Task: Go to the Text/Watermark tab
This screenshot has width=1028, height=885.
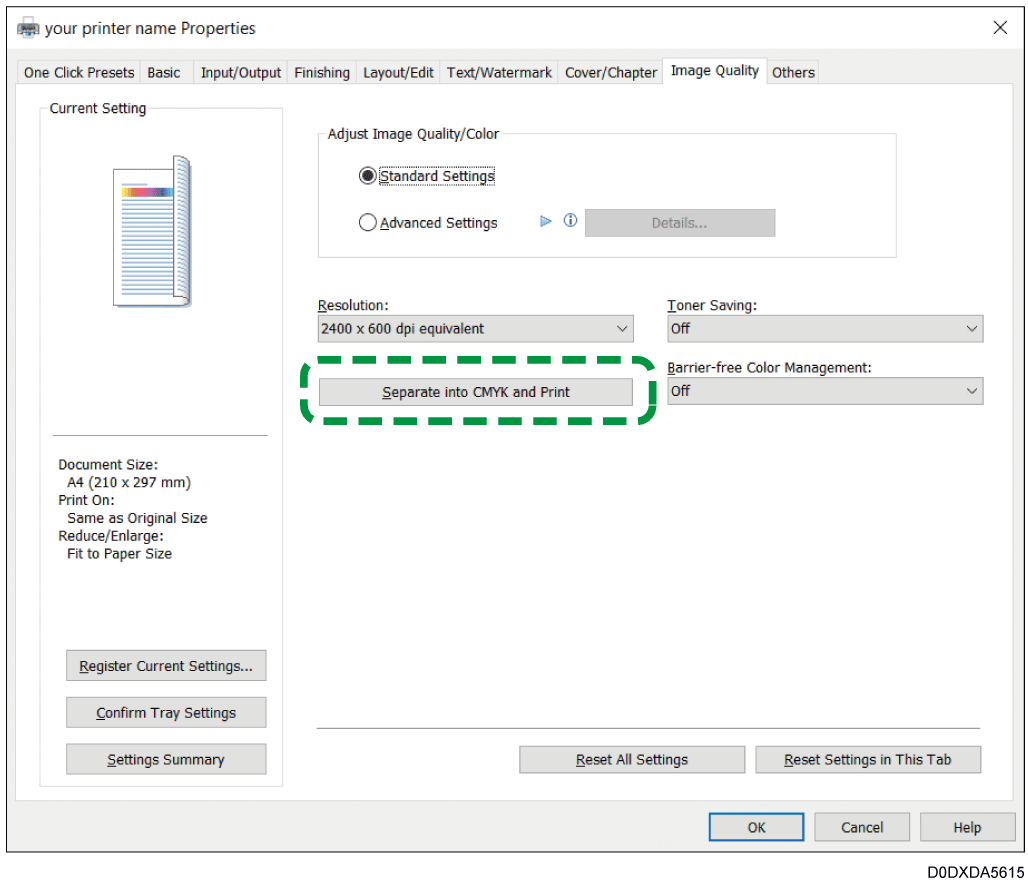Action: (x=499, y=72)
